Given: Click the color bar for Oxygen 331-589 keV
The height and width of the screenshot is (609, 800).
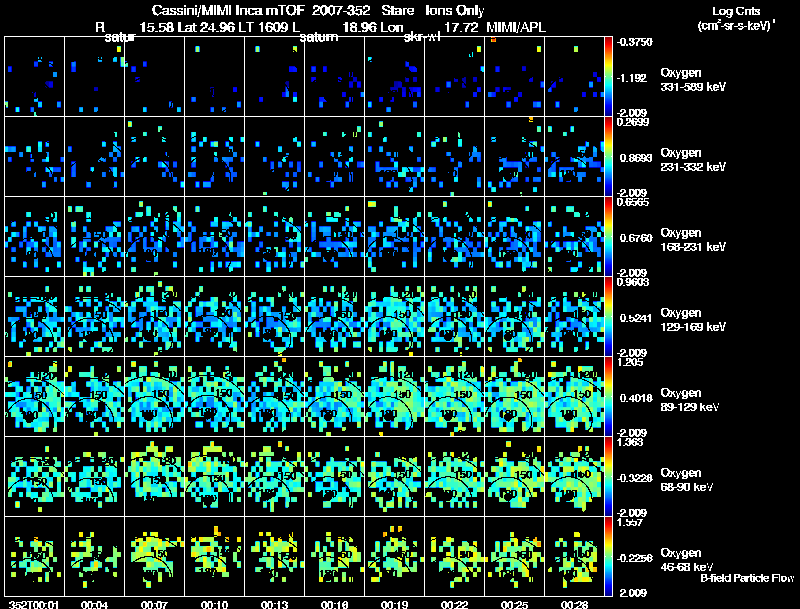Looking at the screenshot, I should click(x=609, y=76).
